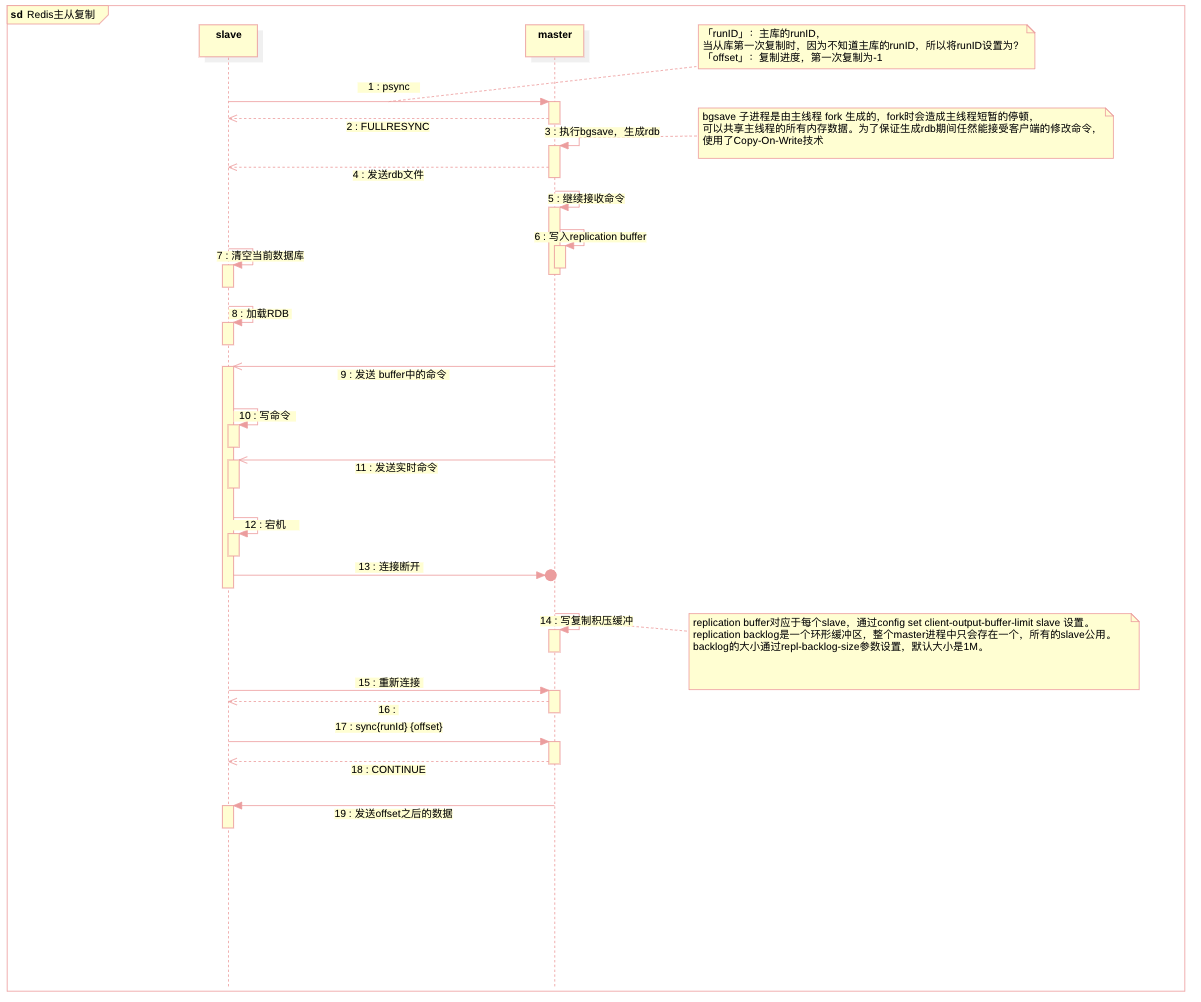Select label '19 : 发送offset之后的数据'

click(393, 814)
